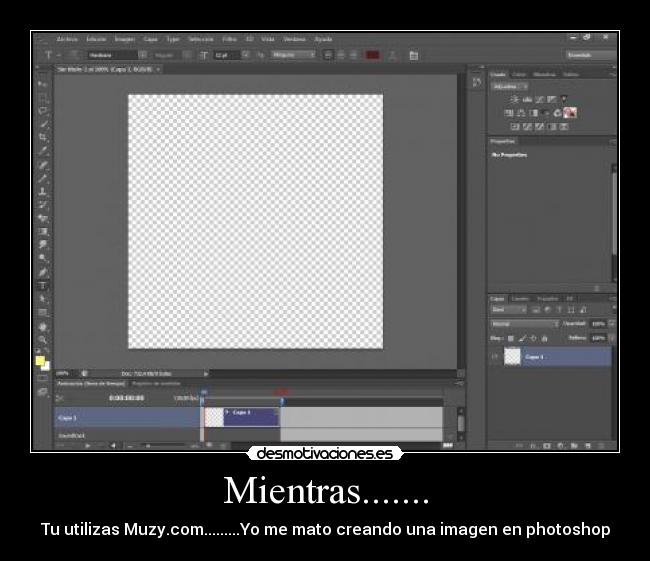Add a Curves adjustment
This screenshot has height=561, width=650.
pos(539,99)
